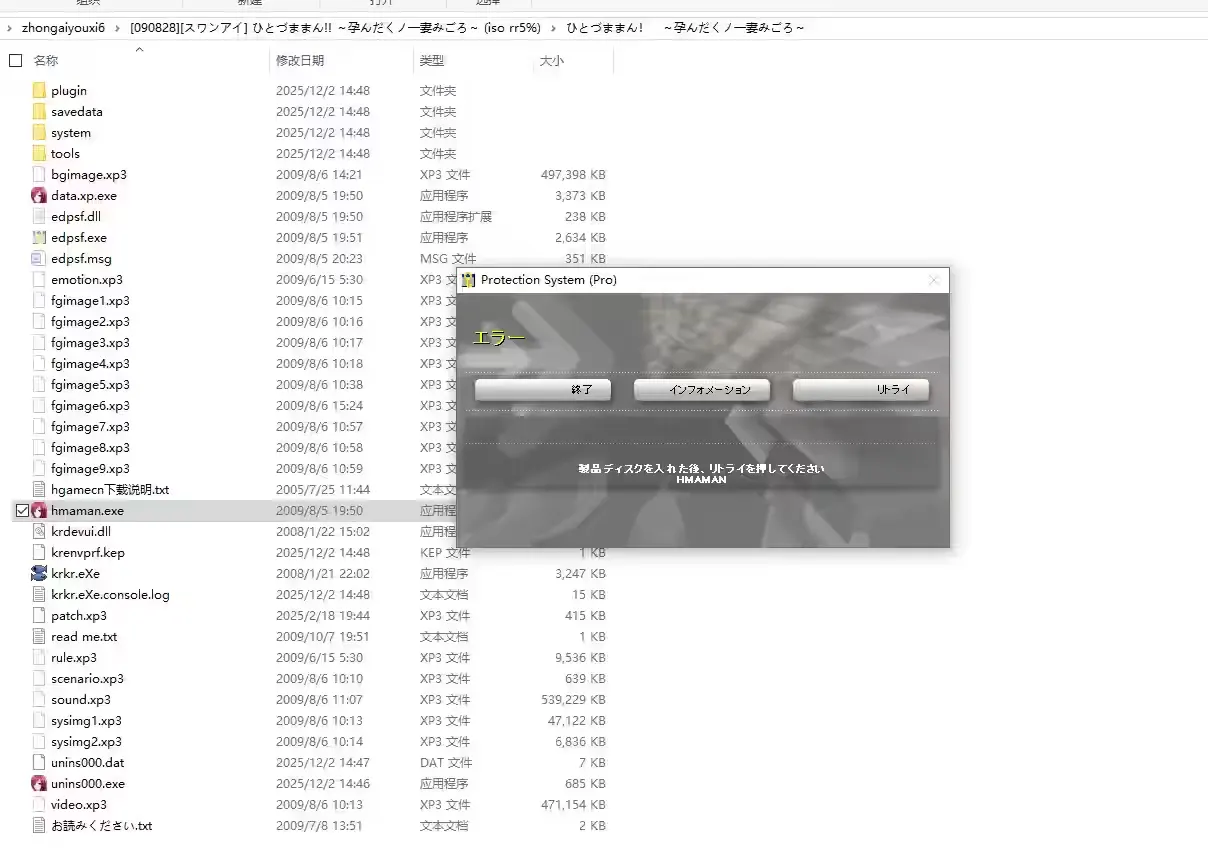Click the bgimage.xp3 file icon
Viewport: 1208px width, 852px height.
pos(39,174)
